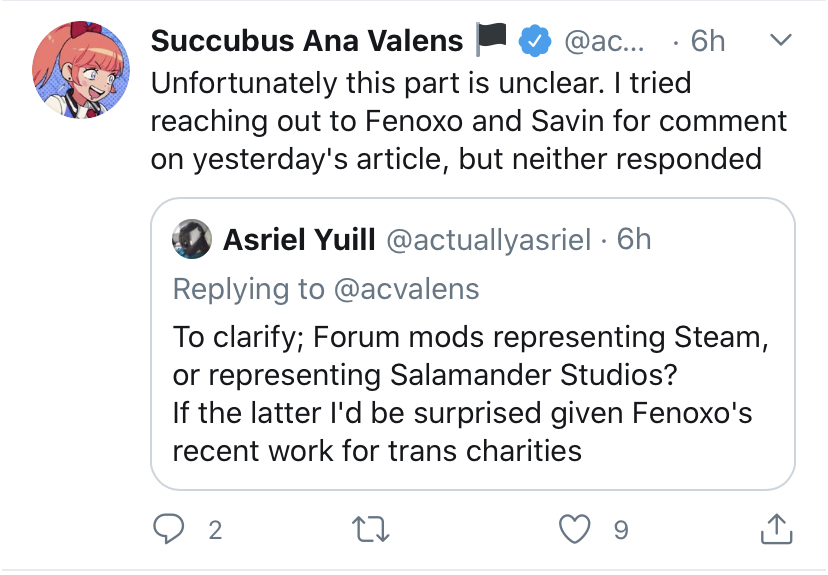The image size is (828, 575).
Task: Click the truncated @ac... handle
Action: coord(605,41)
